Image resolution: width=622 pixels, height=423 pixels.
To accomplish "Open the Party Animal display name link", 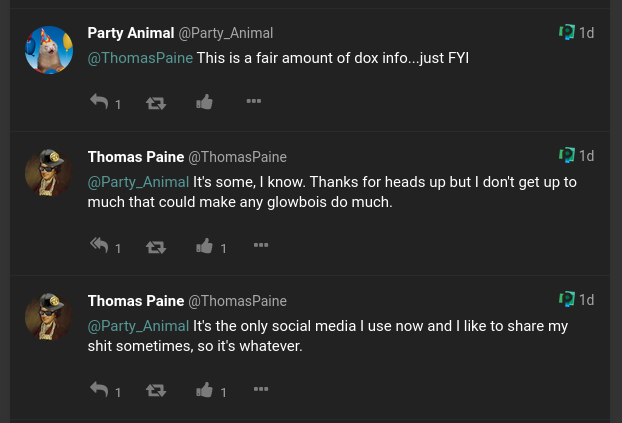I will 131,33.
